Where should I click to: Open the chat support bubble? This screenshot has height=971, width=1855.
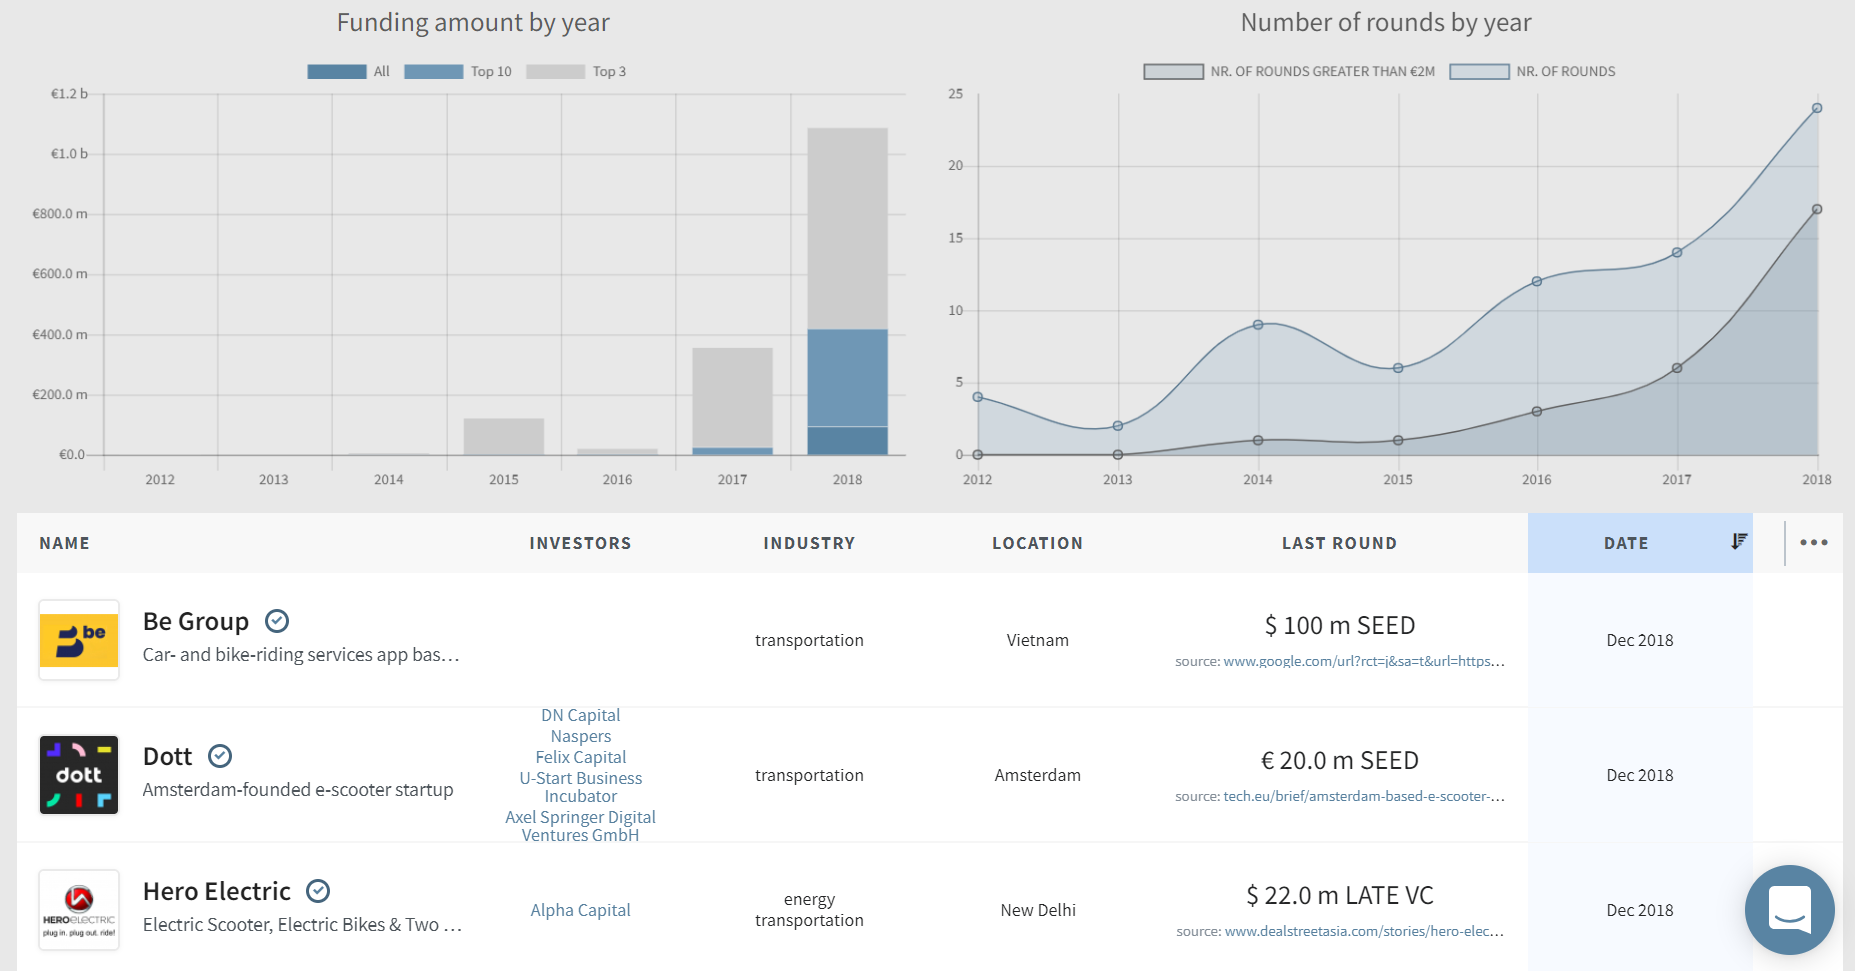pos(1789,909)
